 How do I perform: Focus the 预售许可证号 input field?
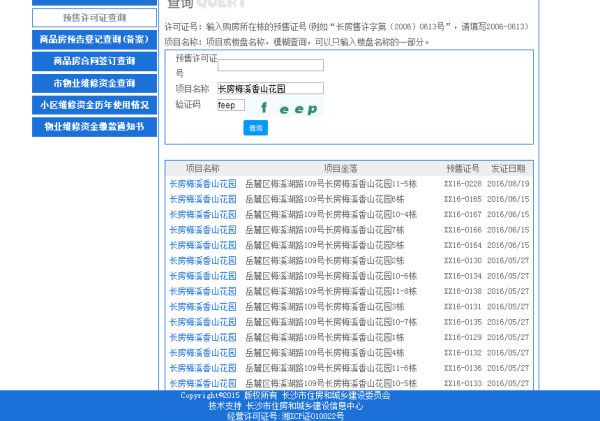coord(270,65)
